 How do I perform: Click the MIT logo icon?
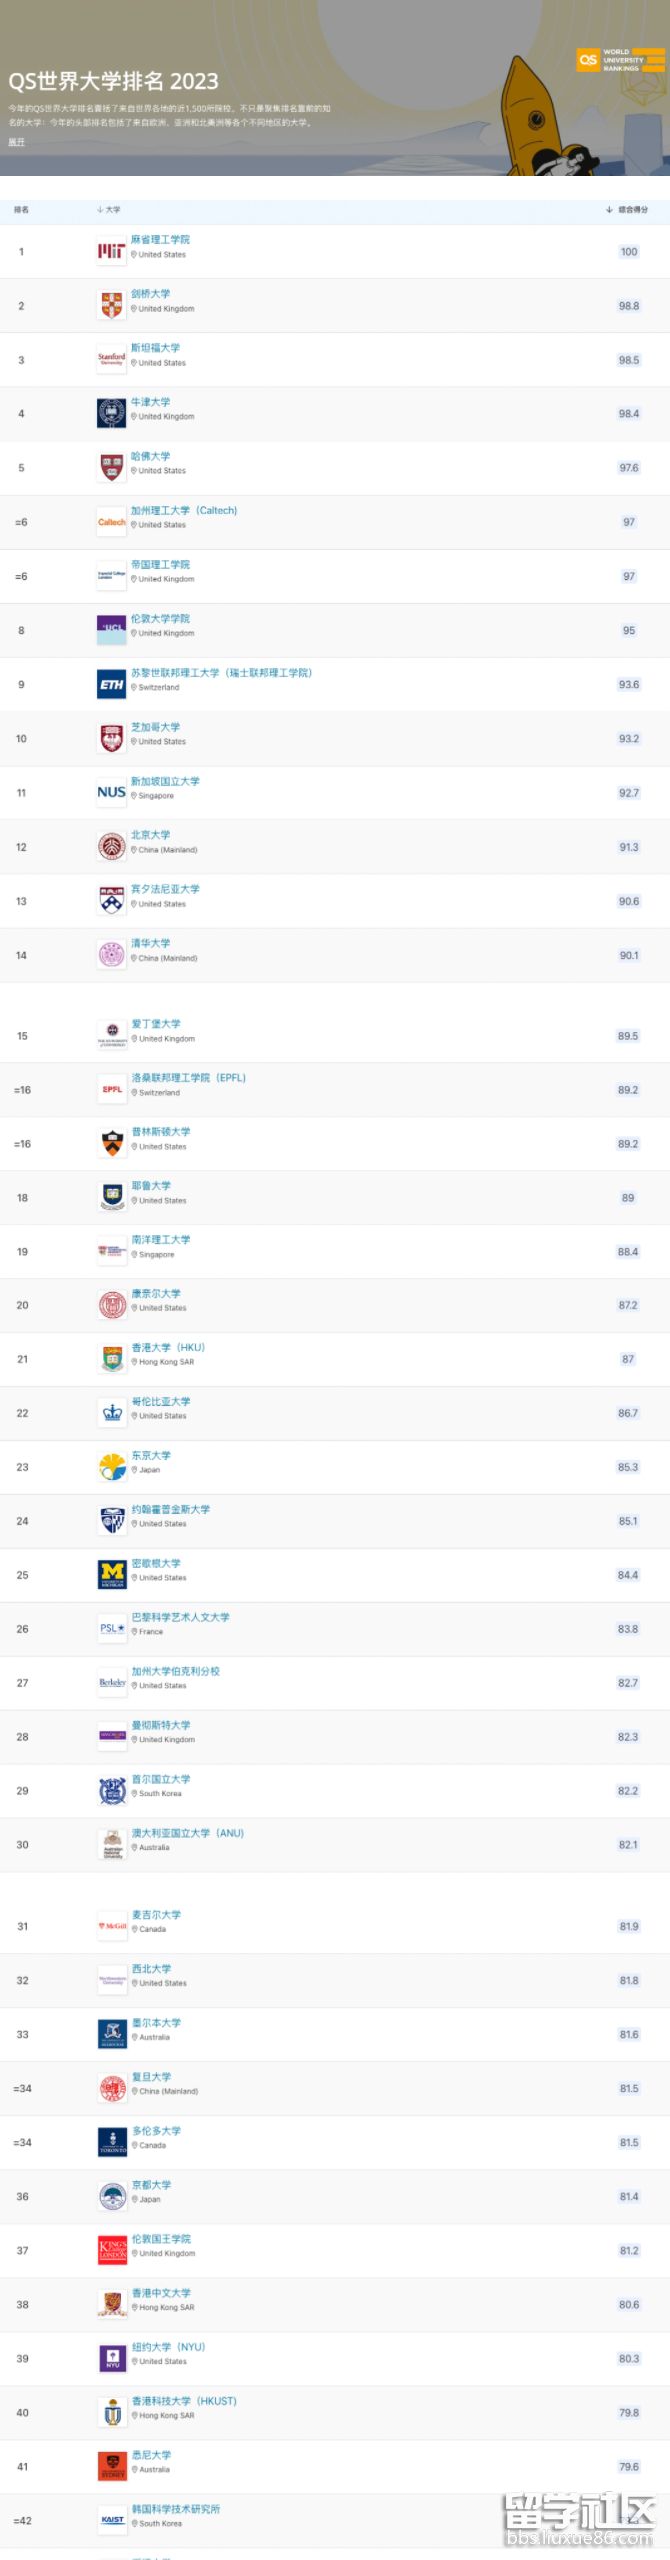111,252
